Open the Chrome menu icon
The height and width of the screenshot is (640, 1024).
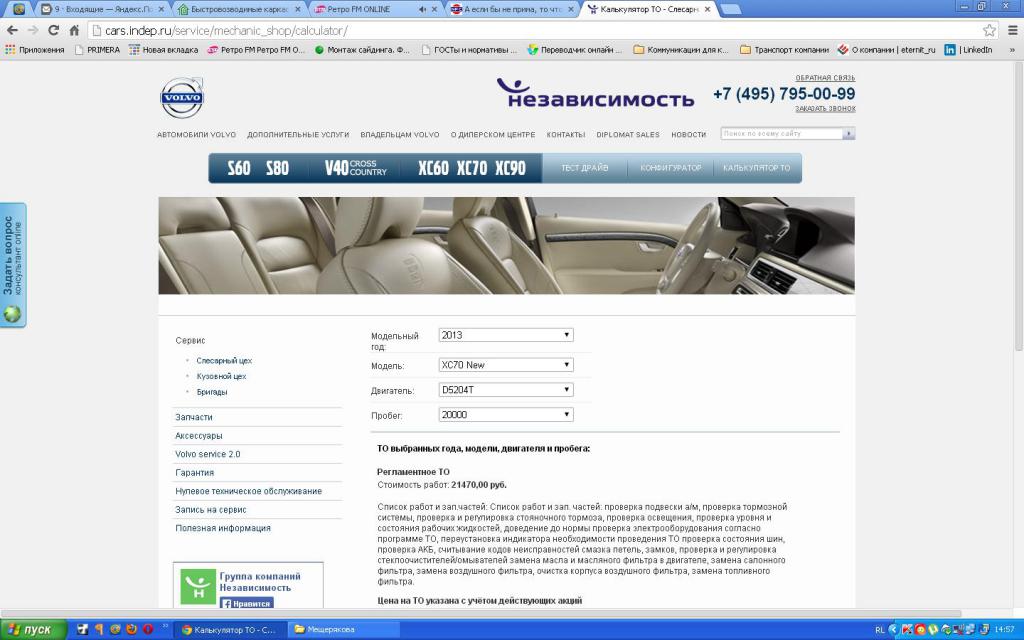pos(1013,30)
